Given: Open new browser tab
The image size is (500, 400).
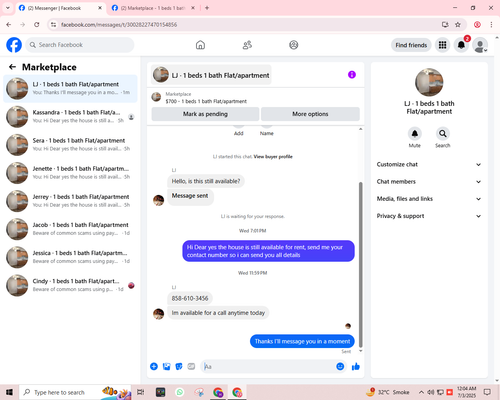Looking at the screenshot, I should pyautogui.click(x=207, y=8).
